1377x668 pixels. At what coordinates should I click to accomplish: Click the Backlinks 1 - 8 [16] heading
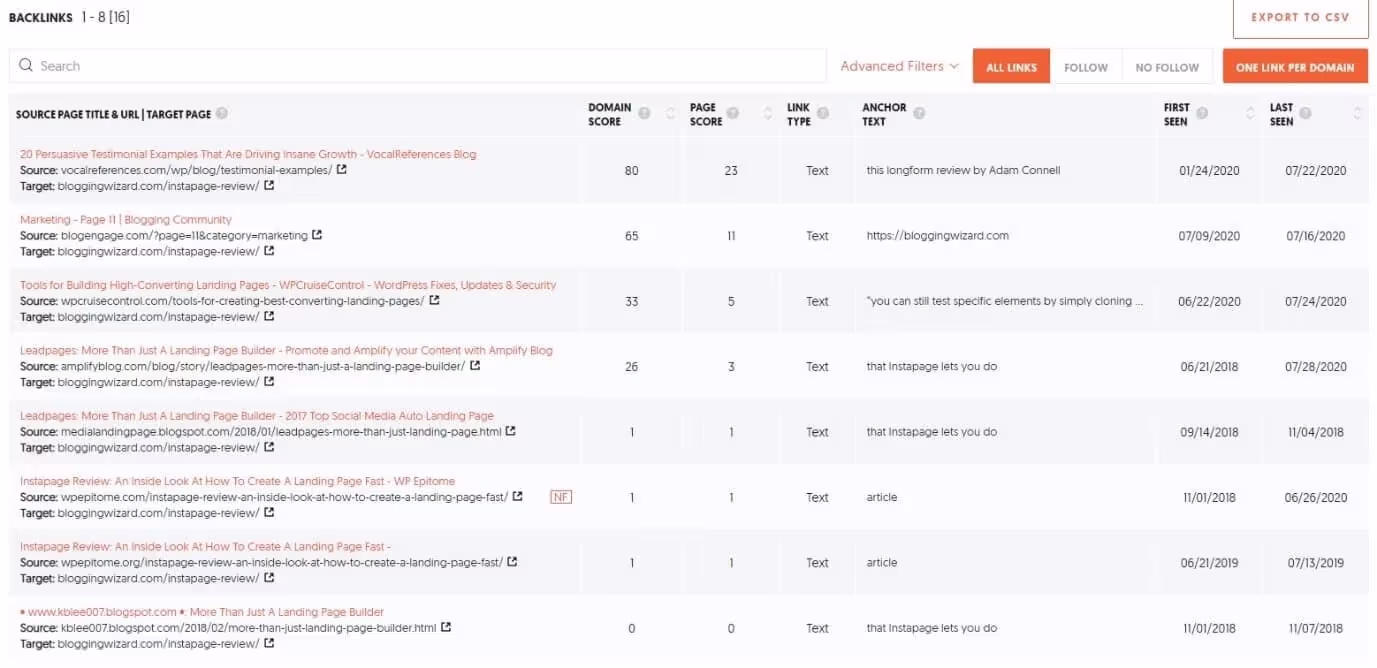(x=69, y=17)
